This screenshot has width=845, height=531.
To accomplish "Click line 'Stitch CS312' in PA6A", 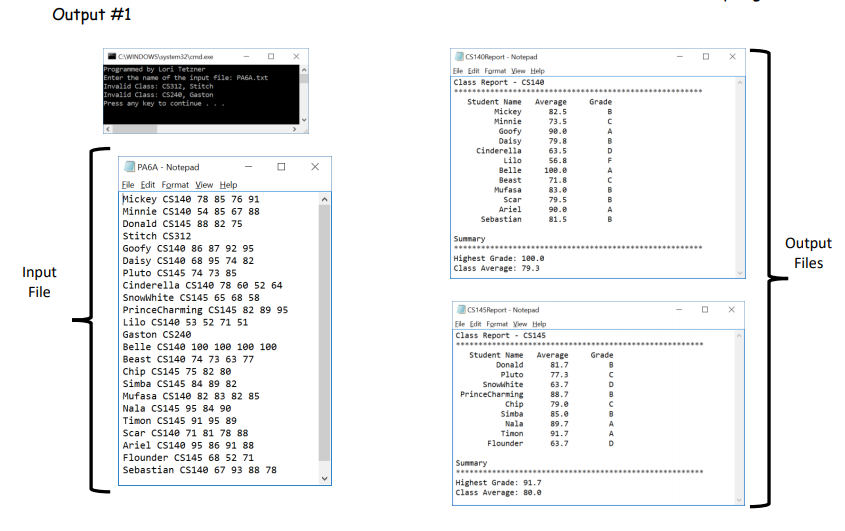I will [157, 236].
